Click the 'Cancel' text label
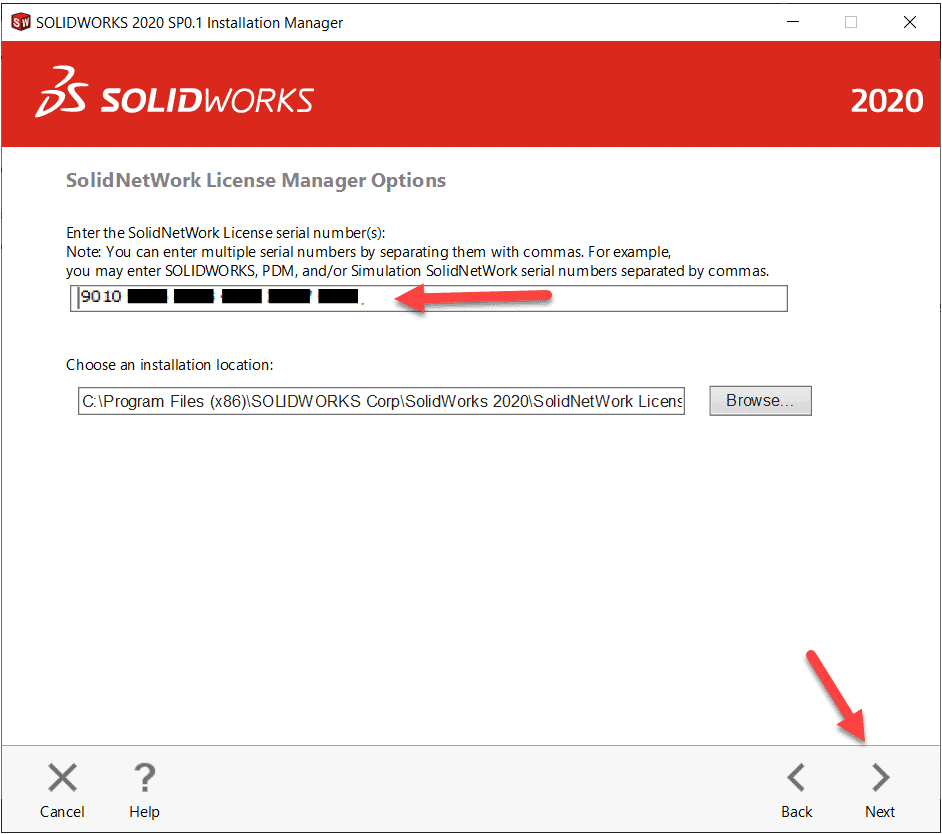942x834 pixels. [x=62, y=812]
